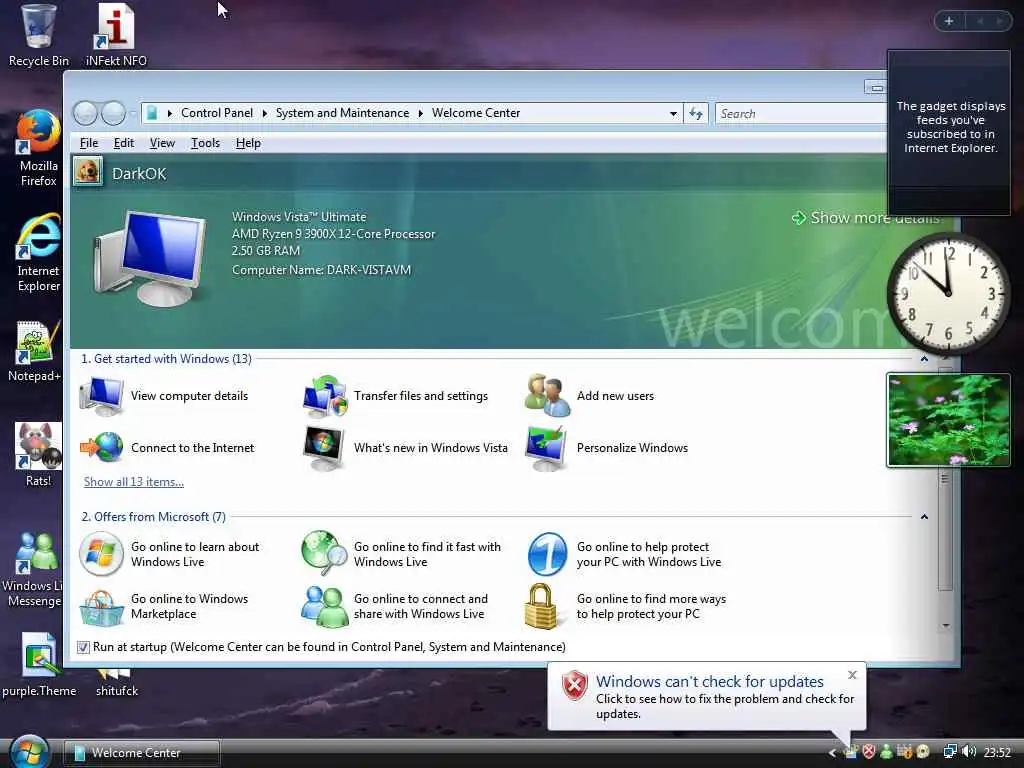Click the Connect to the Internet globe icon
This screenshot has width=1024, height=768.
101,447
